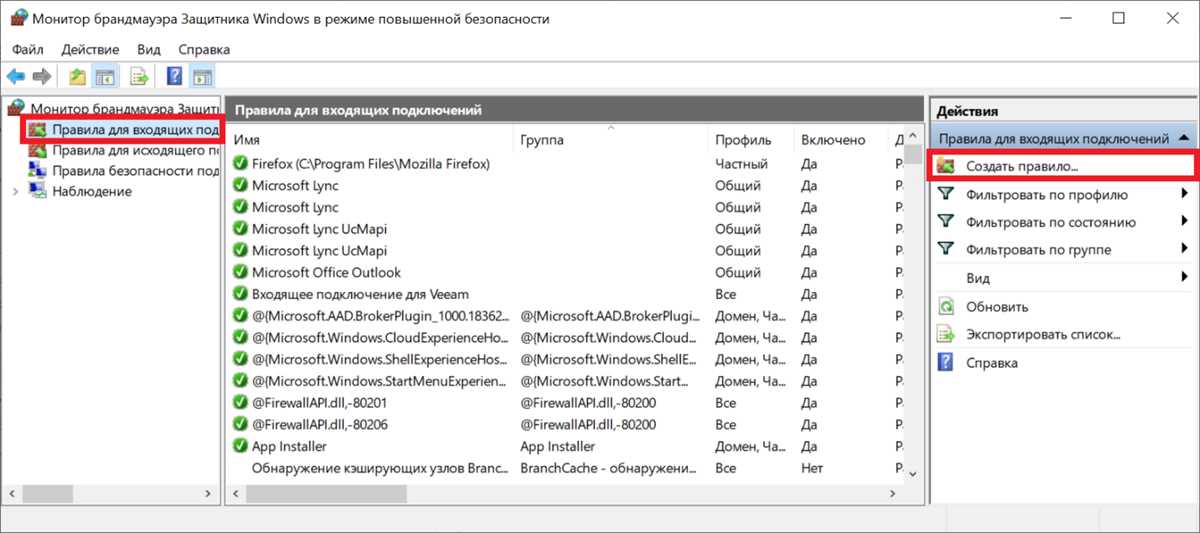
Task: Open the Действие menu
Action: 90,49
